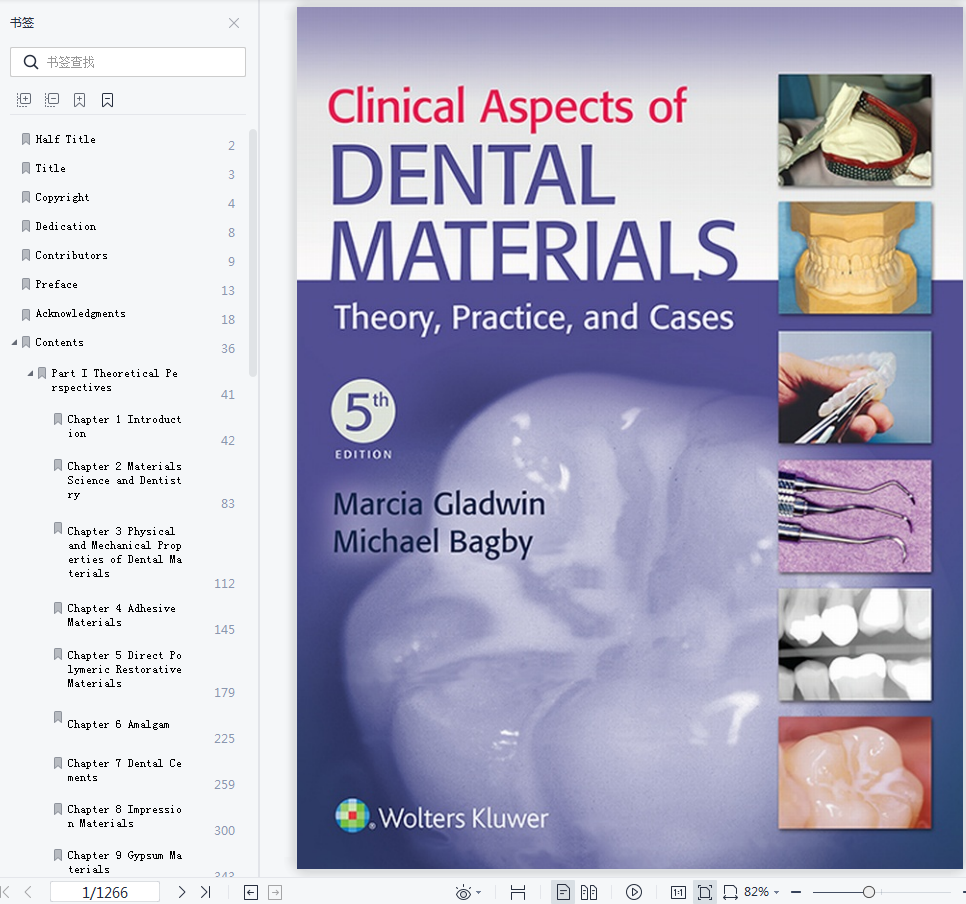Toggle fit width reading layout icon

(518, 892)
